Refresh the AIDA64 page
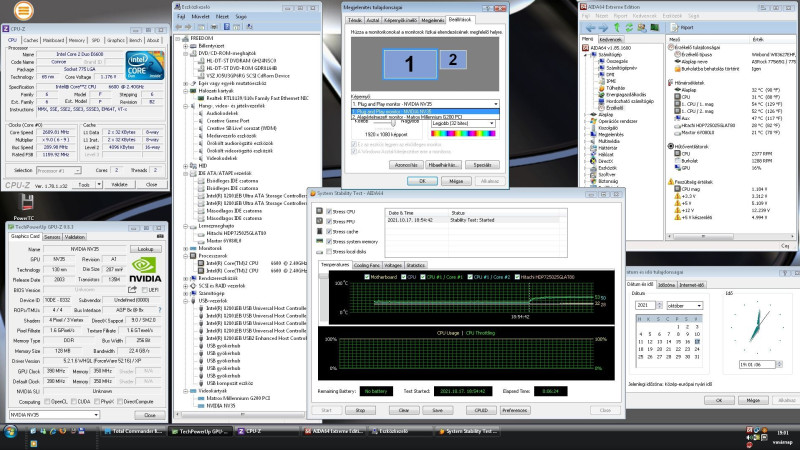This screenshot has height=450, width=800. click(x=629, y=28)
